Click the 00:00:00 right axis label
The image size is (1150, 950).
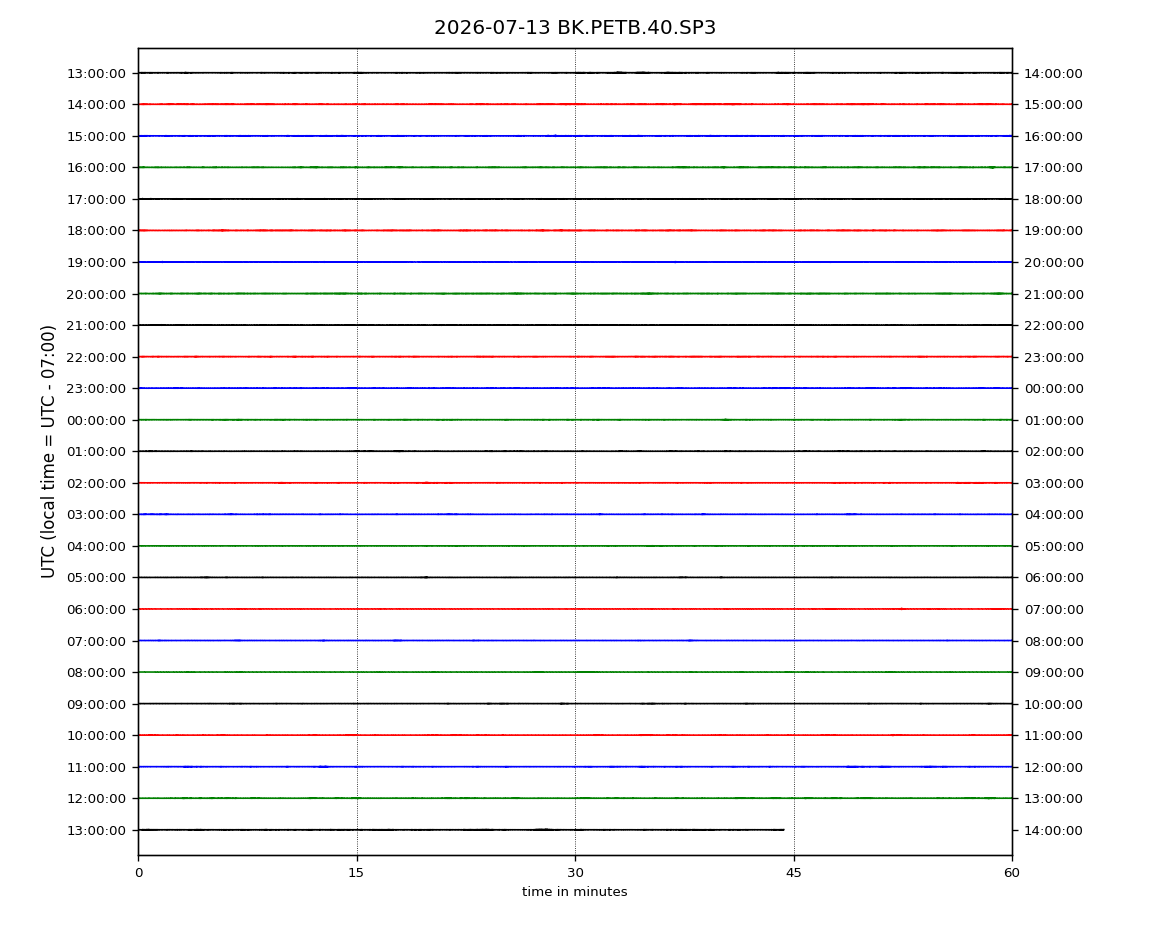click(1053, 389)
